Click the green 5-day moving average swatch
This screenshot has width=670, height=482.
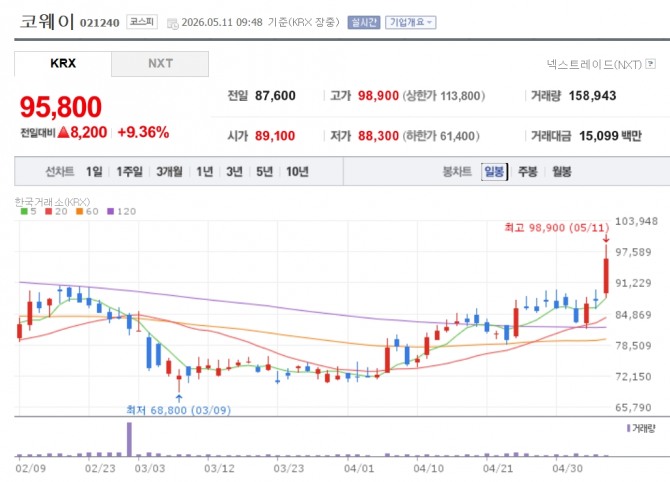[x=24, y=211]
